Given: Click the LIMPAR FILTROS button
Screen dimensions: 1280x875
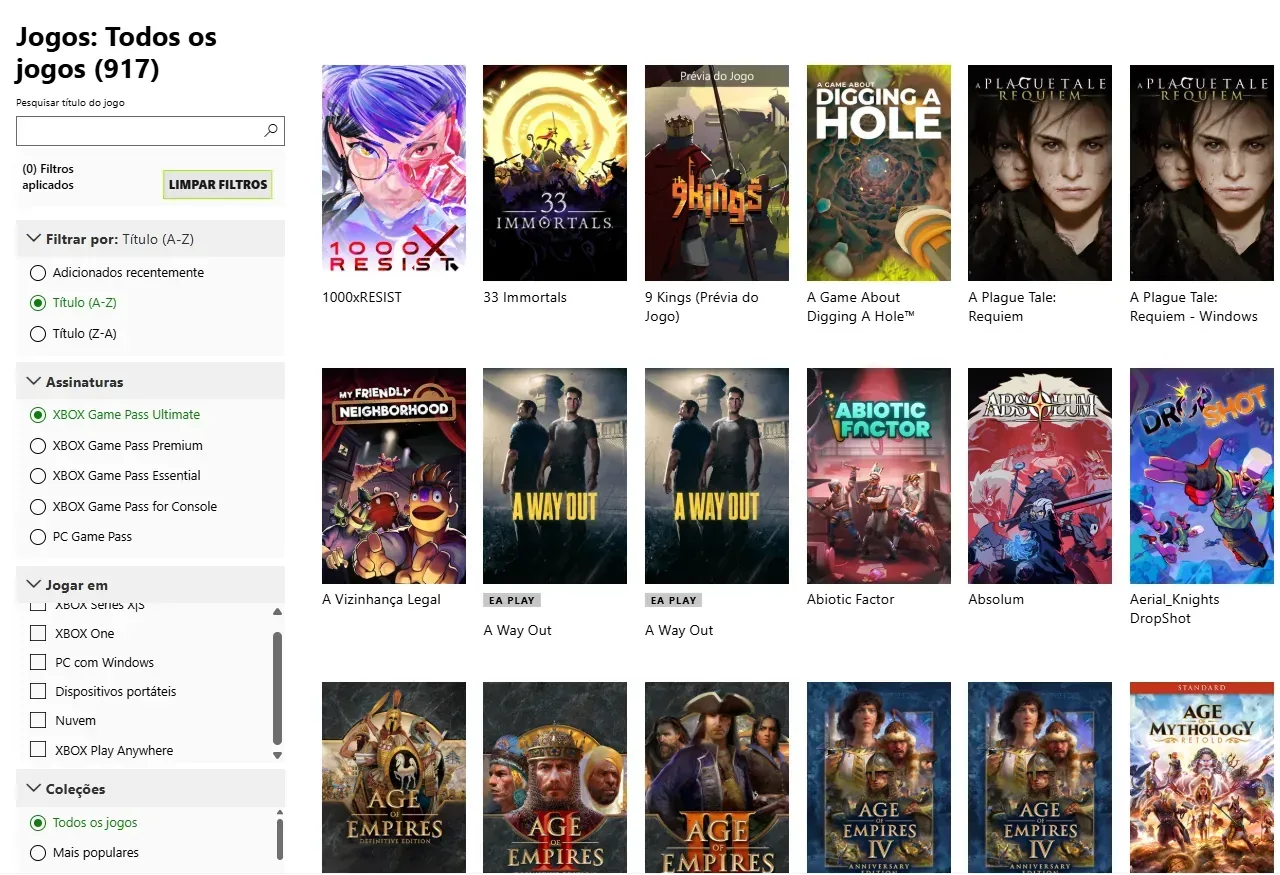Looking at the screenshot, I should coord(218,185).
